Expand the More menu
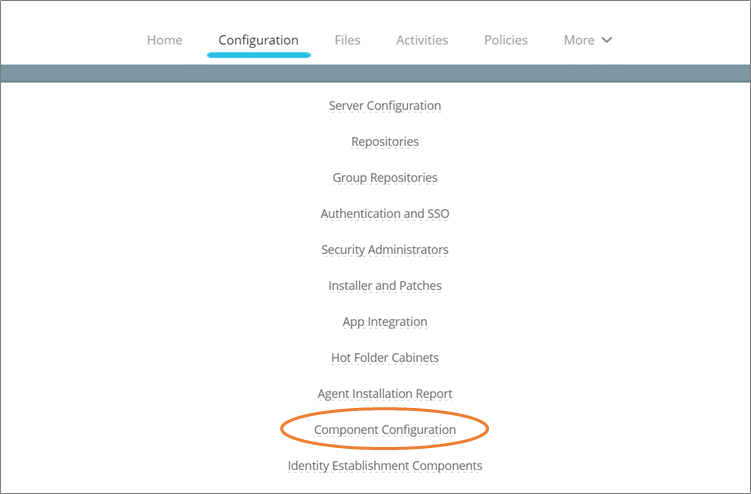Screen dimensions: 751x494 tap(588, 40)
